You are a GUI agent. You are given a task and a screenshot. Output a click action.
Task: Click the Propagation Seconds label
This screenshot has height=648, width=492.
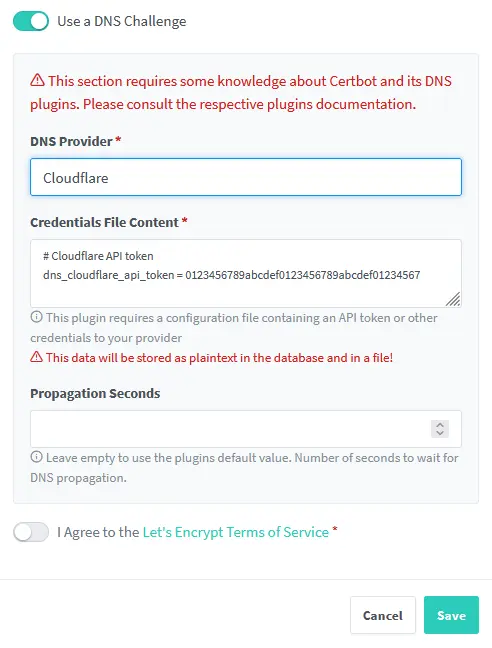95,393
